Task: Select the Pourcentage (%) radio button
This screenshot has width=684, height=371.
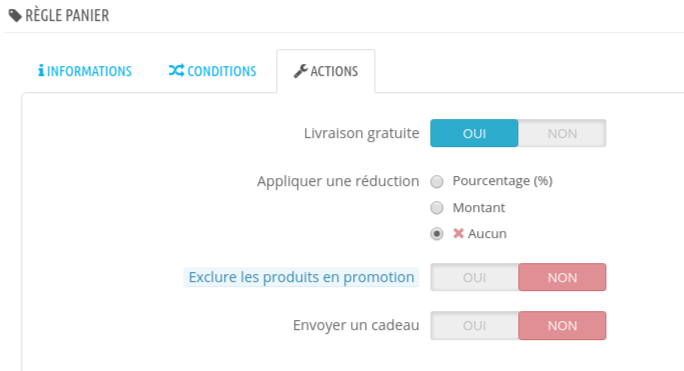Action: [x=437, y=181]
